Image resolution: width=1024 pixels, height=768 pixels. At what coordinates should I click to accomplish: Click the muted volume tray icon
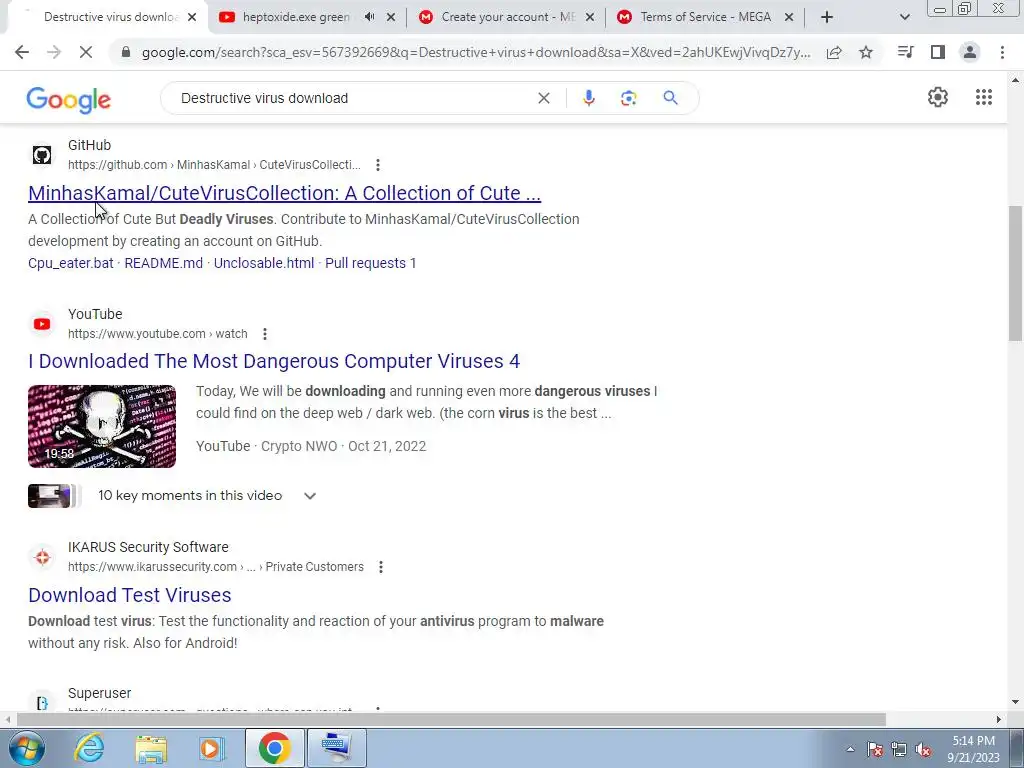[x=923, y=750]
